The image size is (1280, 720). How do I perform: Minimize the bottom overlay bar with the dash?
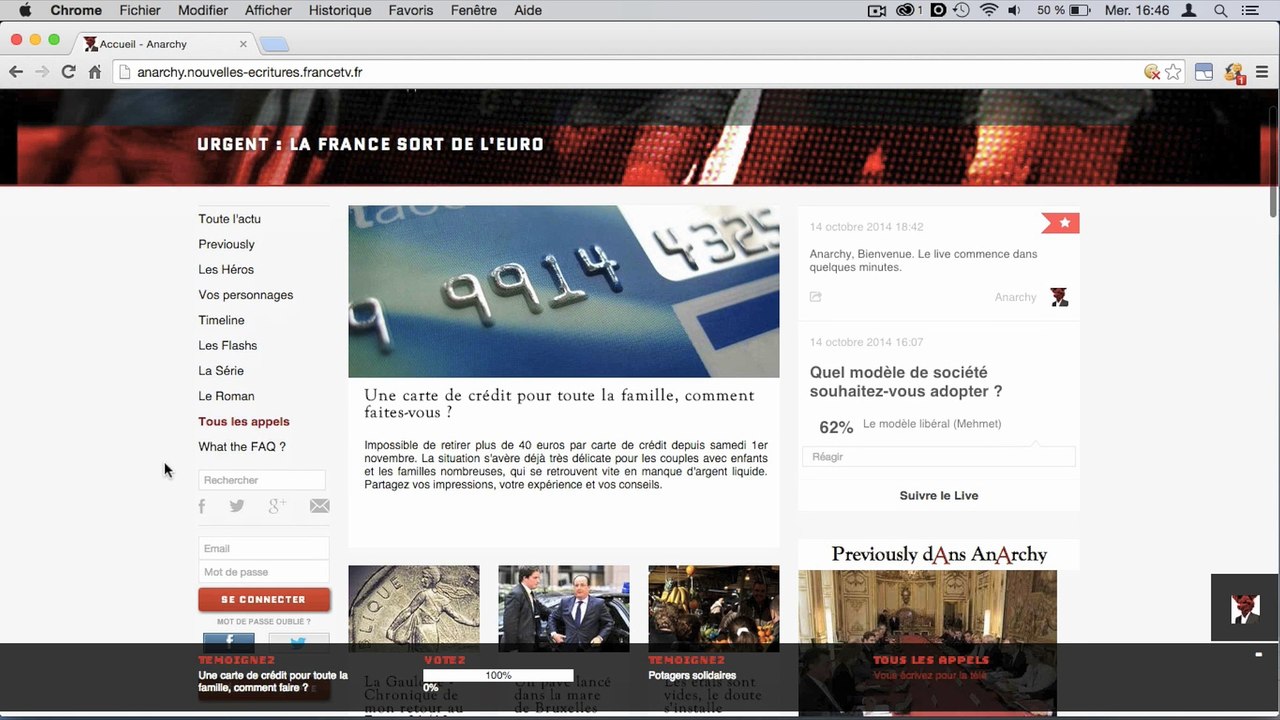pos(1259,655)
